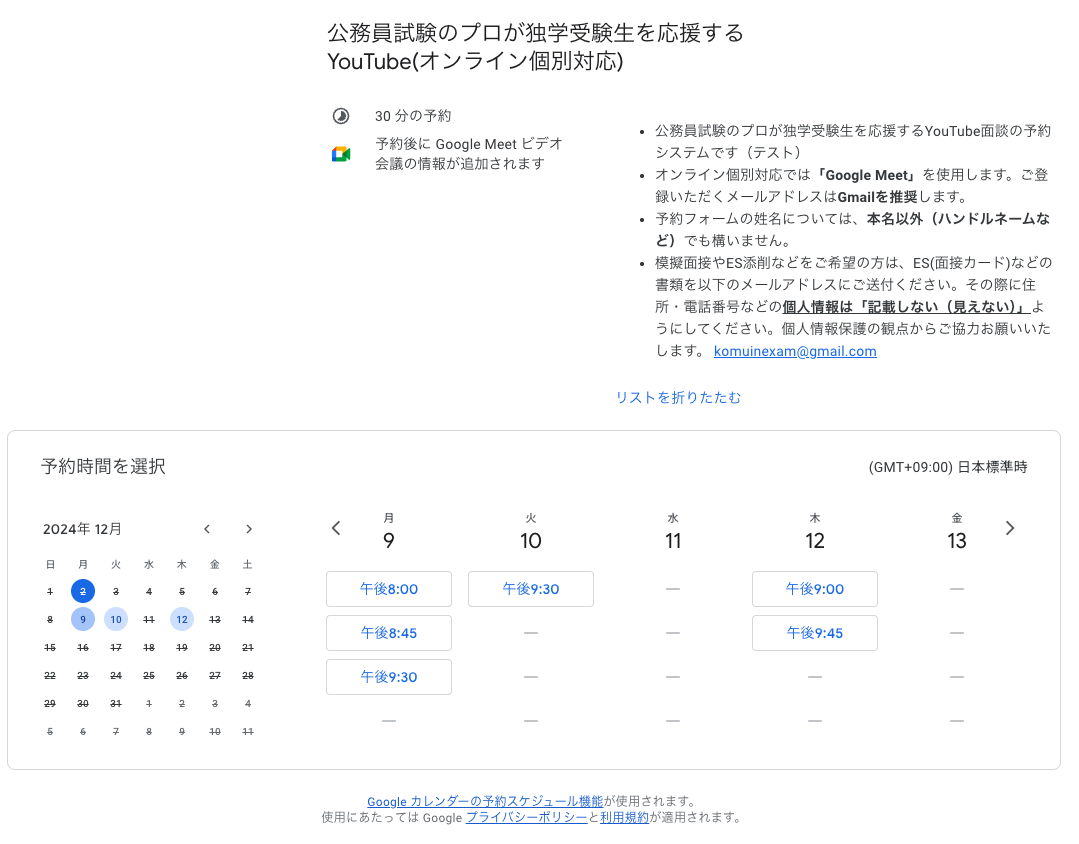Viewport: 1079px width, 844px height.
Task: Open プライバシーポリシー link
Action: pos(526,817)
